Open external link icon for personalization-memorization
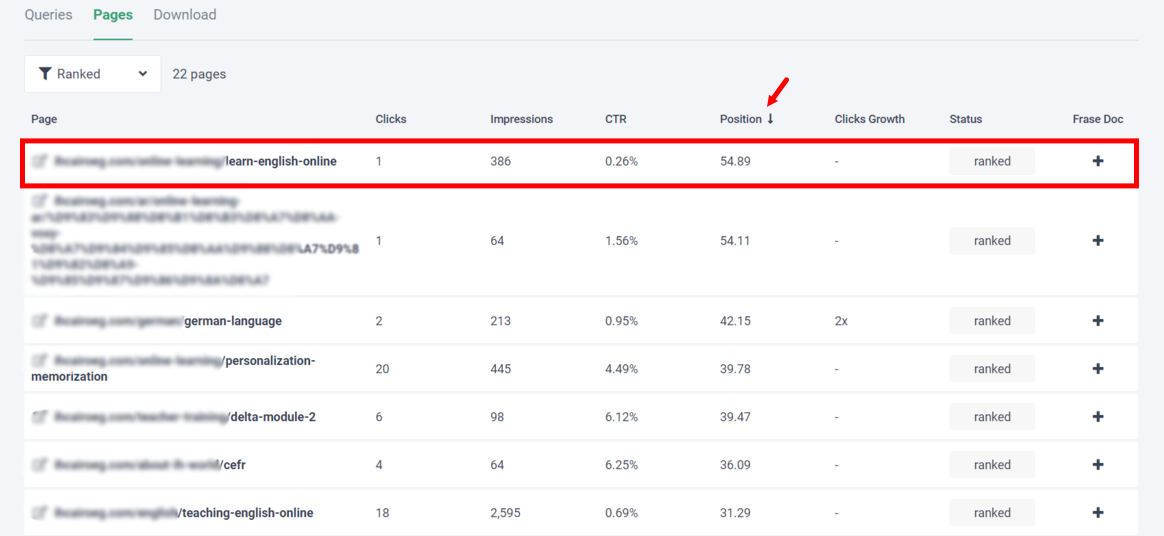The height and width of the screenshot is (536, 1164). pyautogui.click(x=39, y=361)
